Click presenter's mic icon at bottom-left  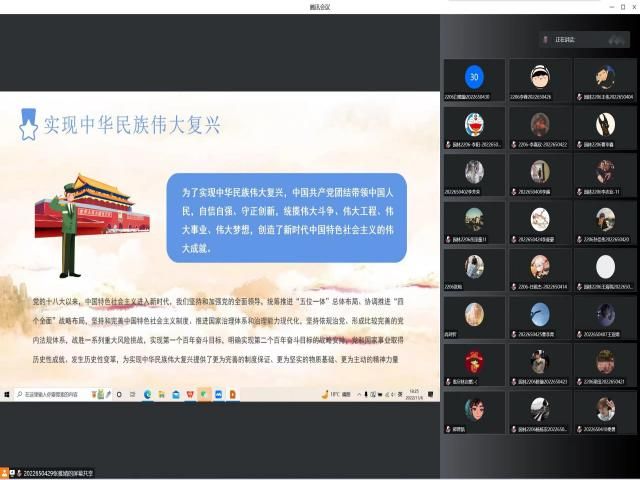[x=19, y=473]
